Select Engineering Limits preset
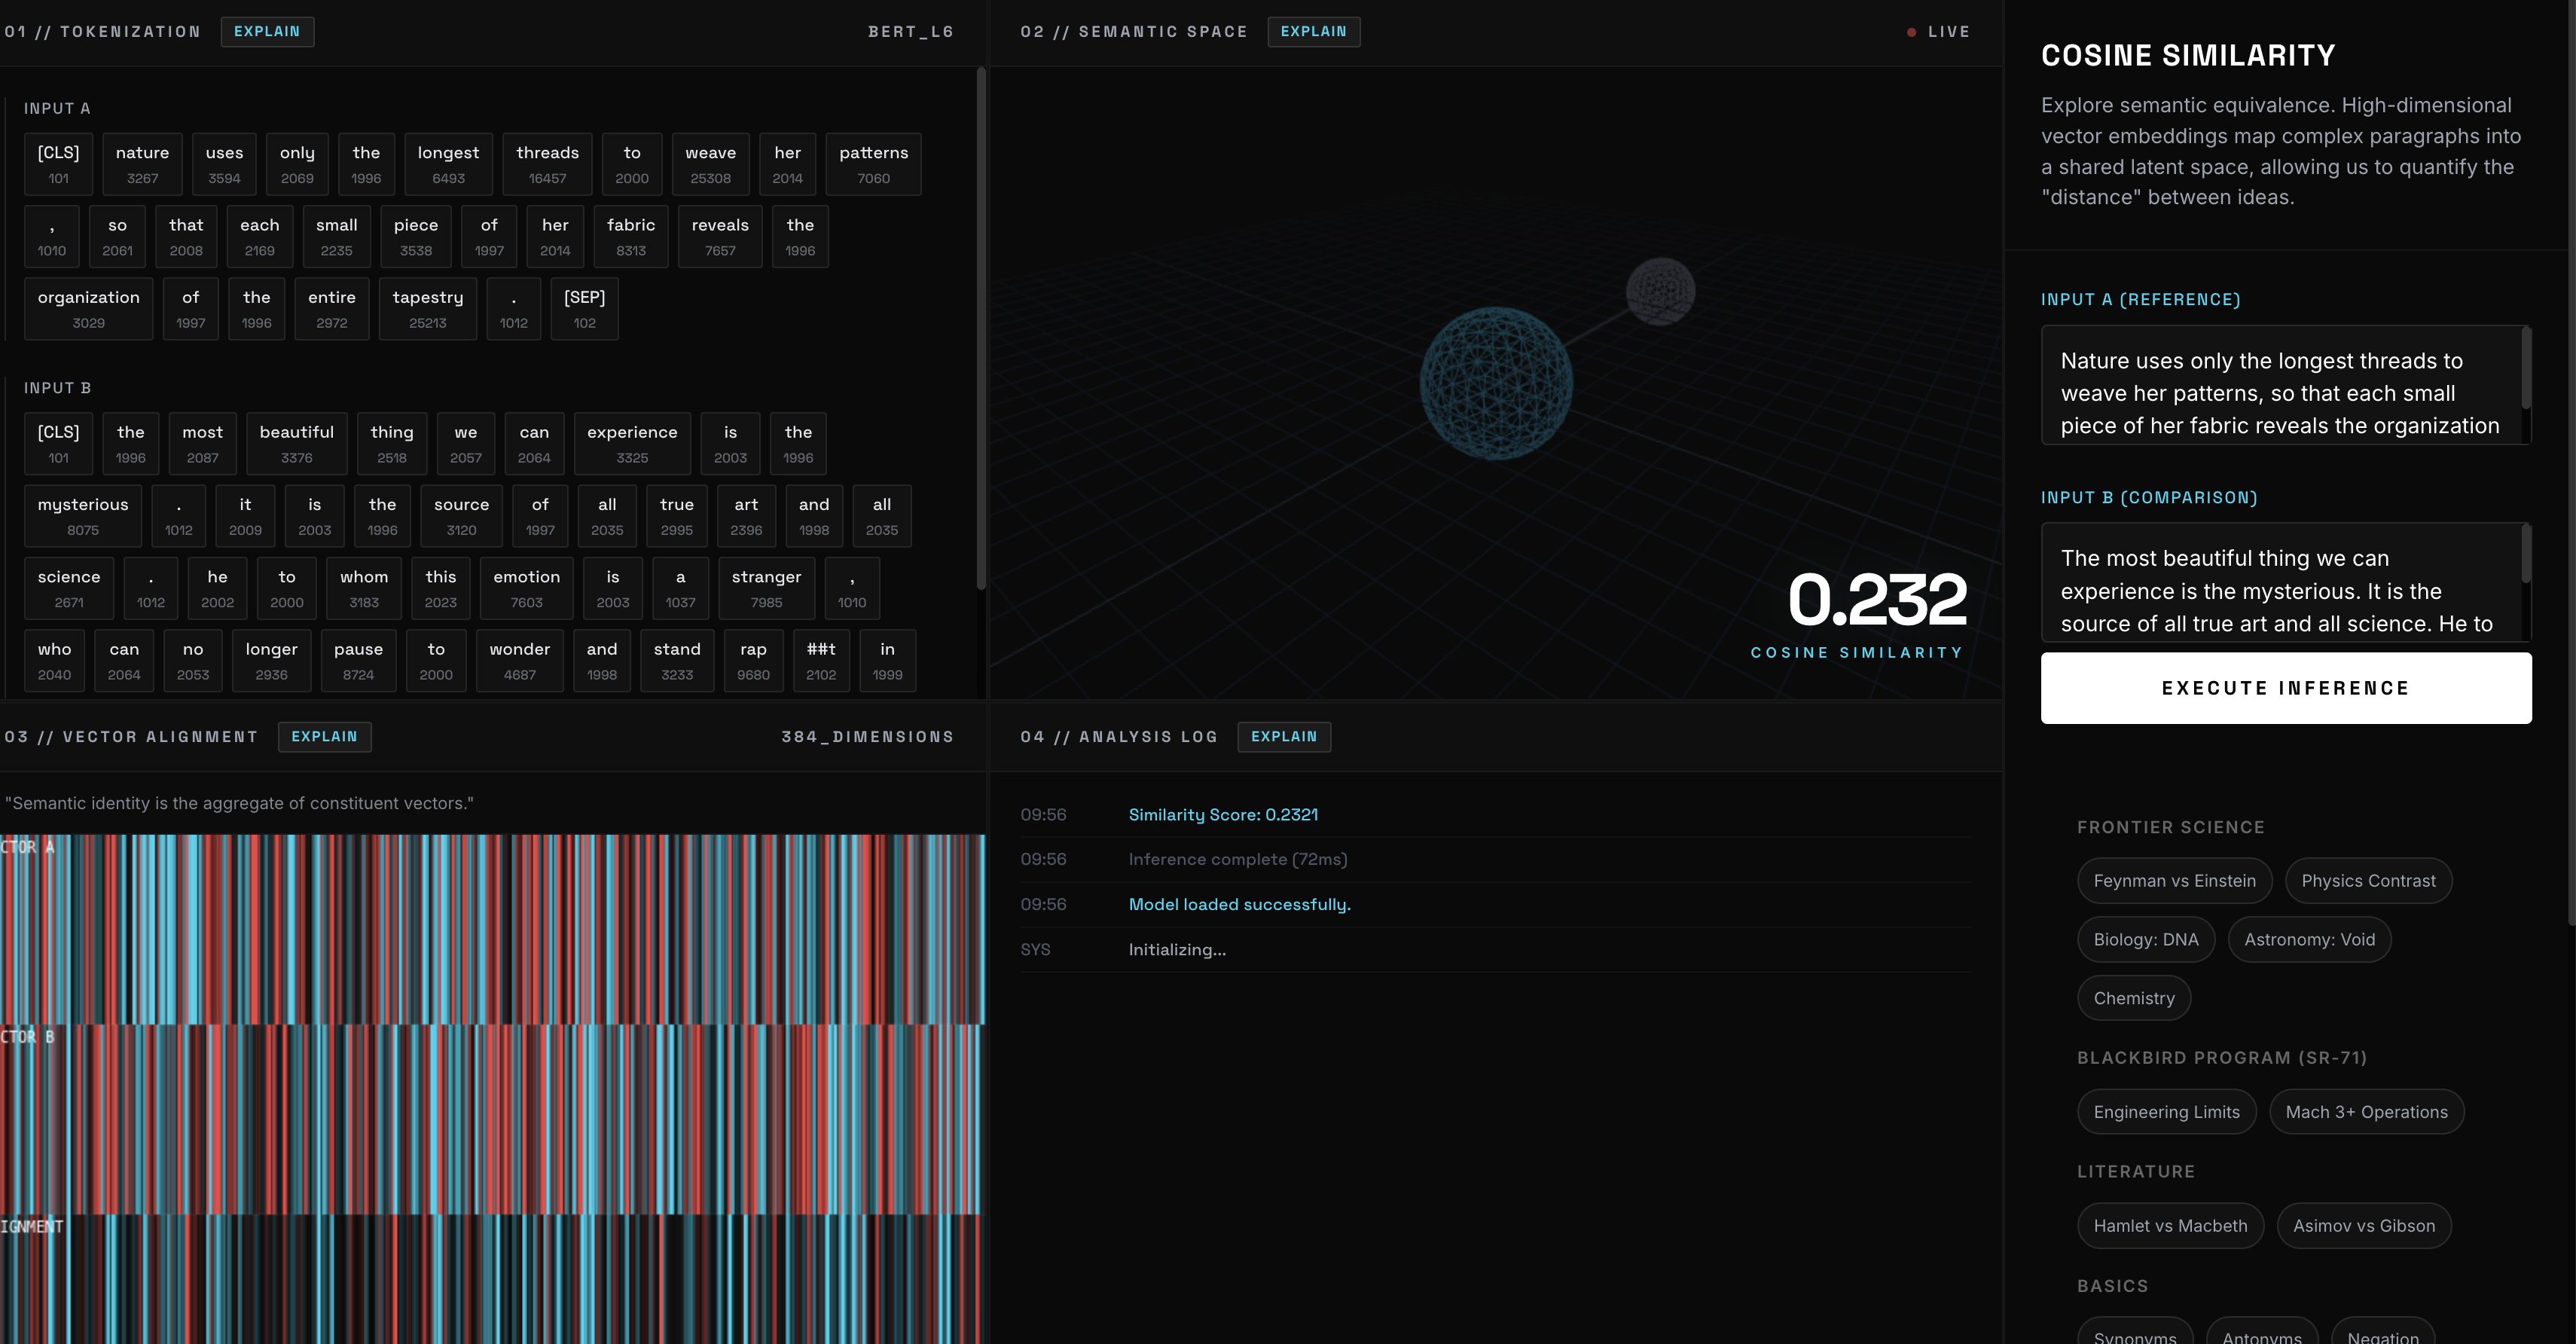2576x1344 pixels. 2166,1112
